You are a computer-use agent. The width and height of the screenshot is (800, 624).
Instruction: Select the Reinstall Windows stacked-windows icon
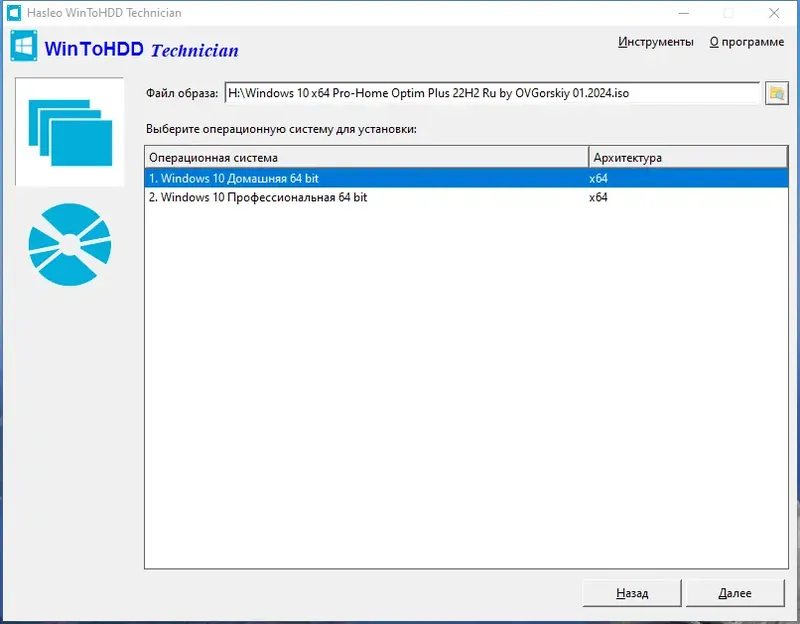pyautogui.click(x=70, y=132)
